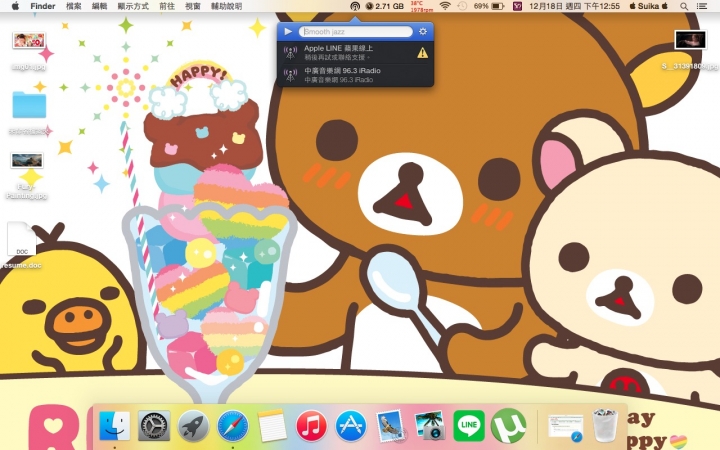
Task: Open the Time Machine menu bar icon
Action: point(462,6)
